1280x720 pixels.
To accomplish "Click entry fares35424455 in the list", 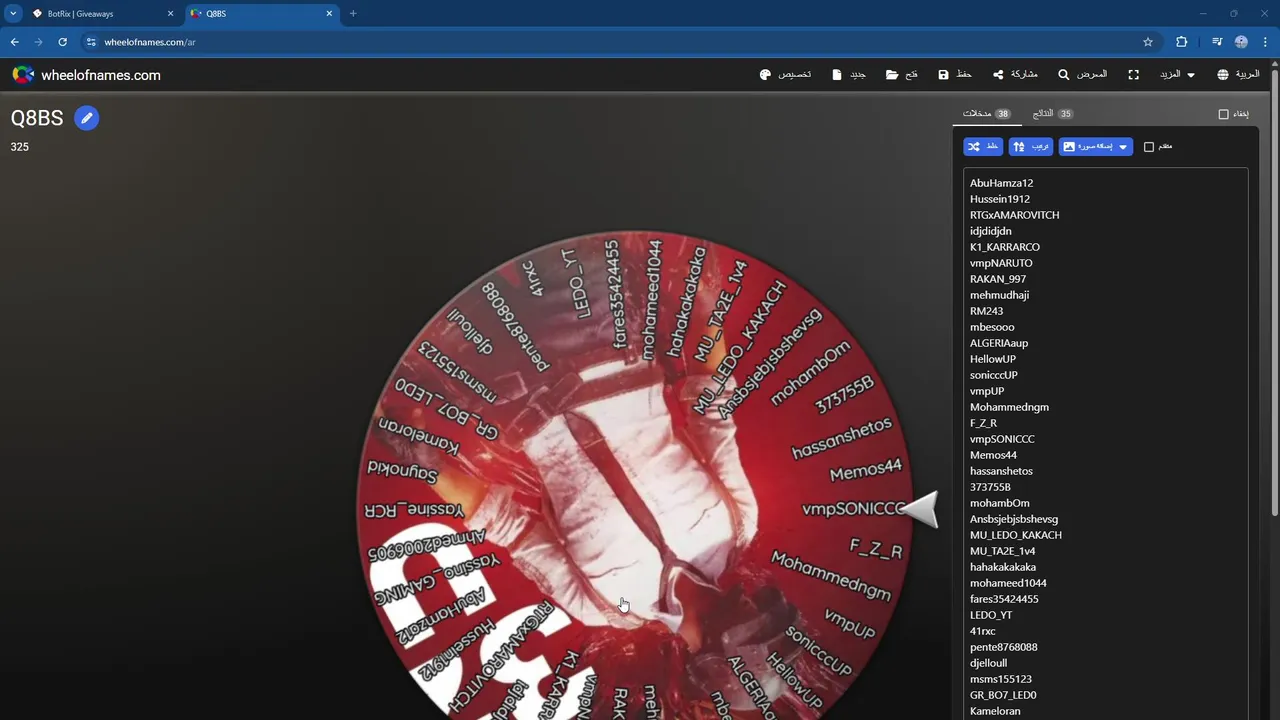I will pyautogui.click(x=1004, y=599).
